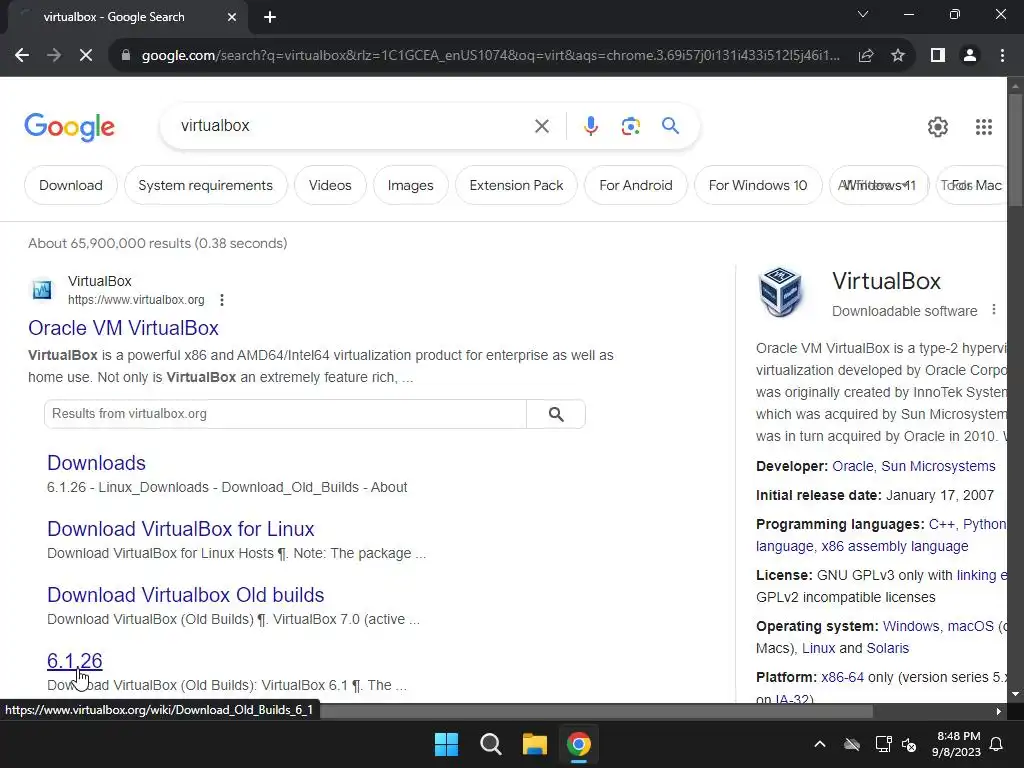Go back to the previous page
1024x768 pixels.
pos(22,56)
